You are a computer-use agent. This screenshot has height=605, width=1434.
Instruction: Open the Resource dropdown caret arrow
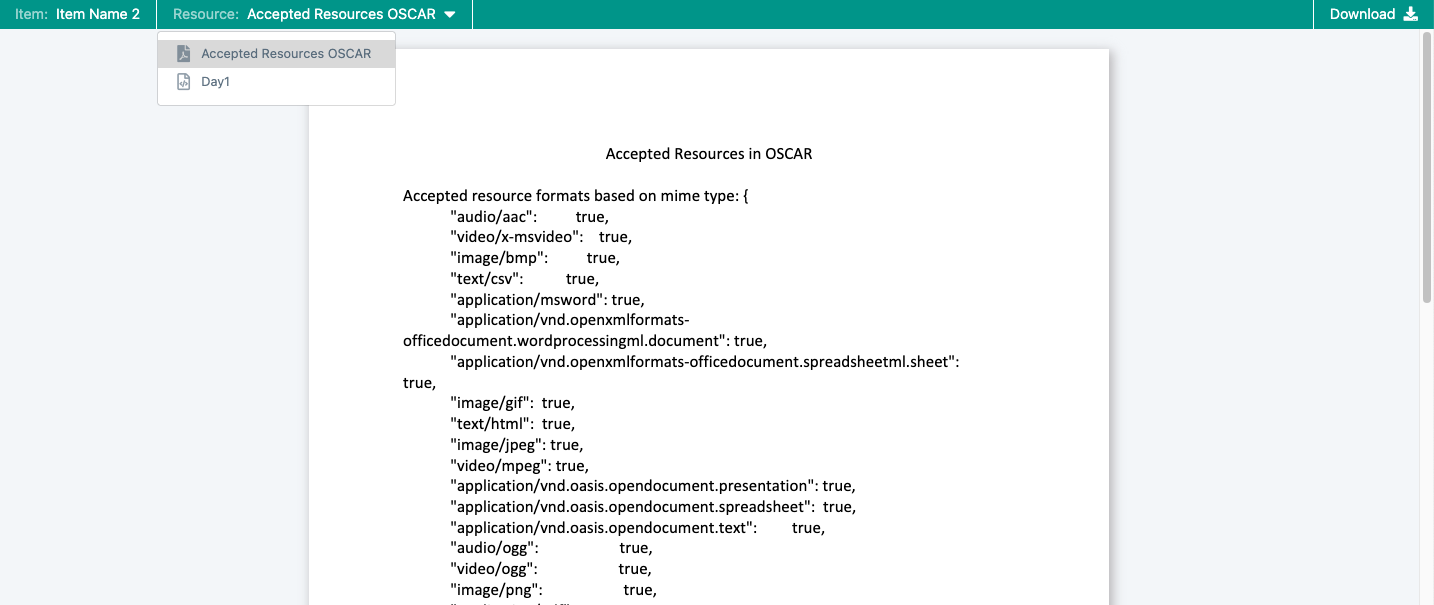point(450,15)
